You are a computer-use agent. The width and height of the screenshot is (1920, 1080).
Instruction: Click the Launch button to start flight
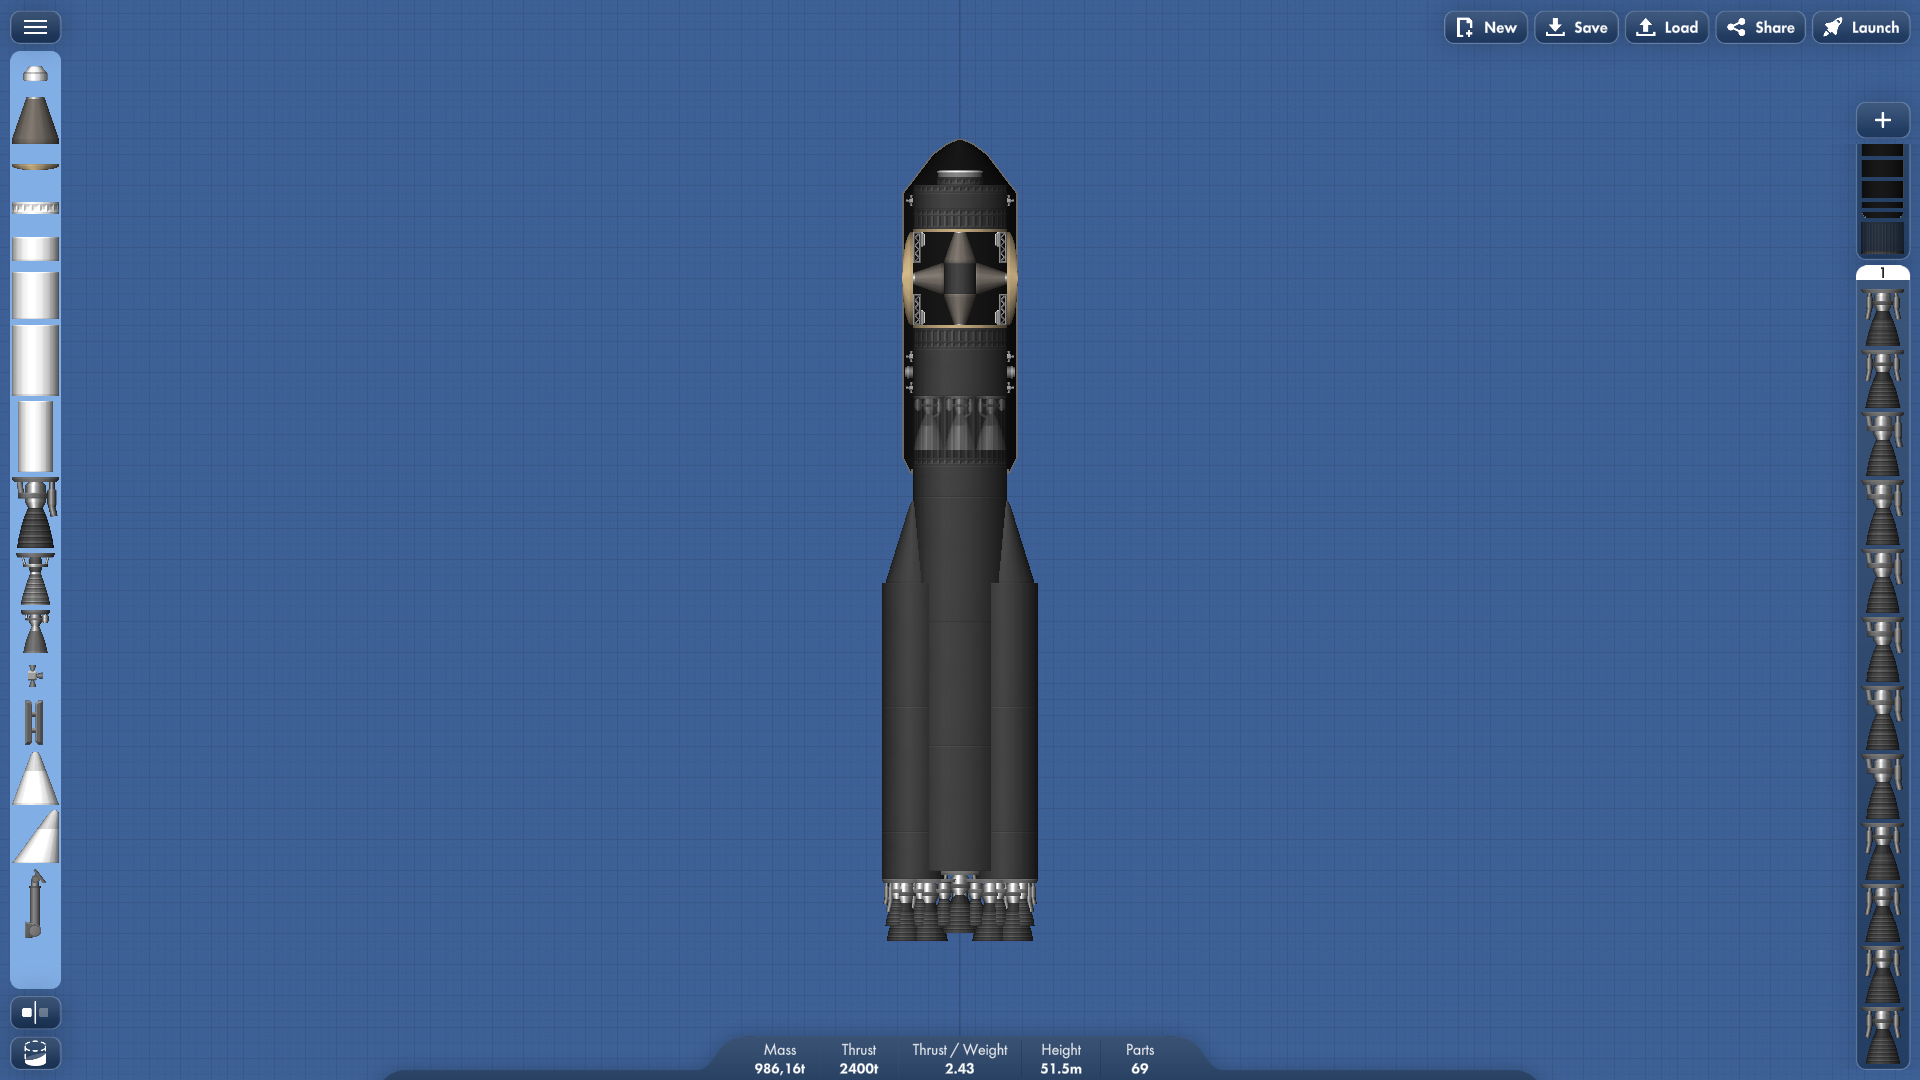coord(1861,26)
